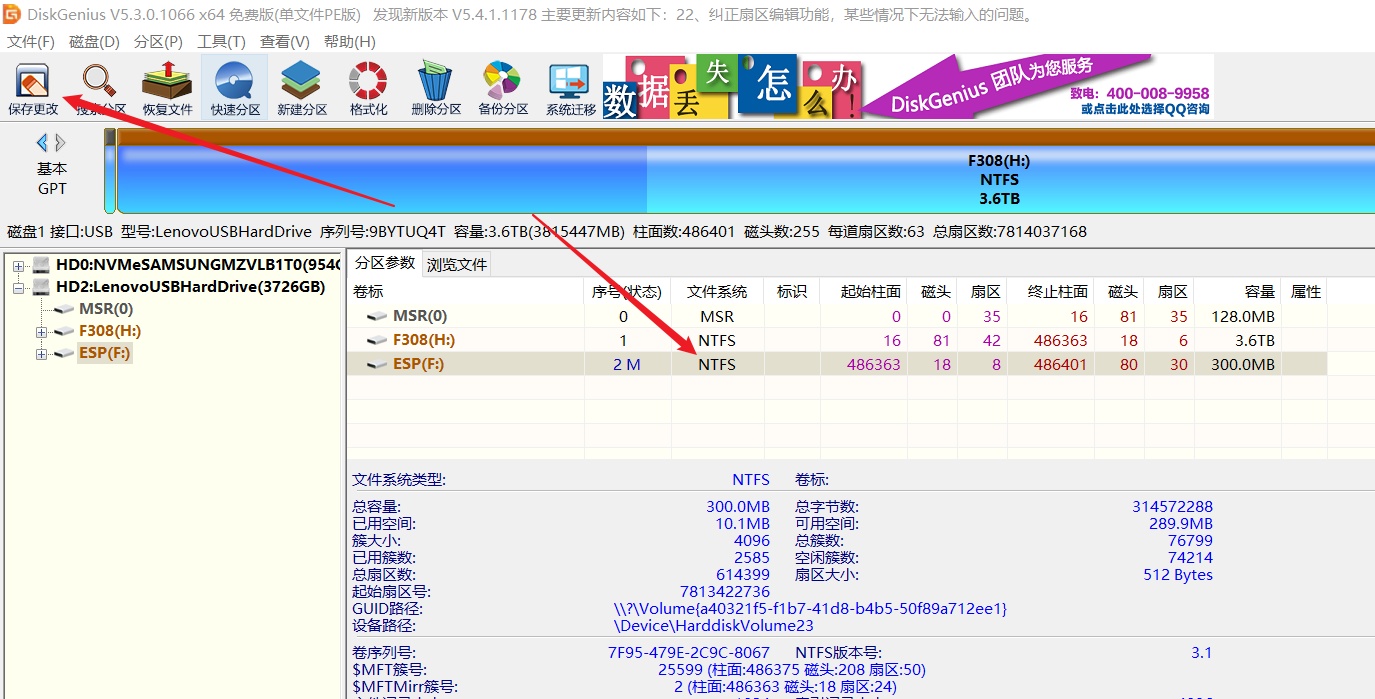Select the Quick Partition (快速分区) tool
1375x699 pixels.
coord(235,88)
